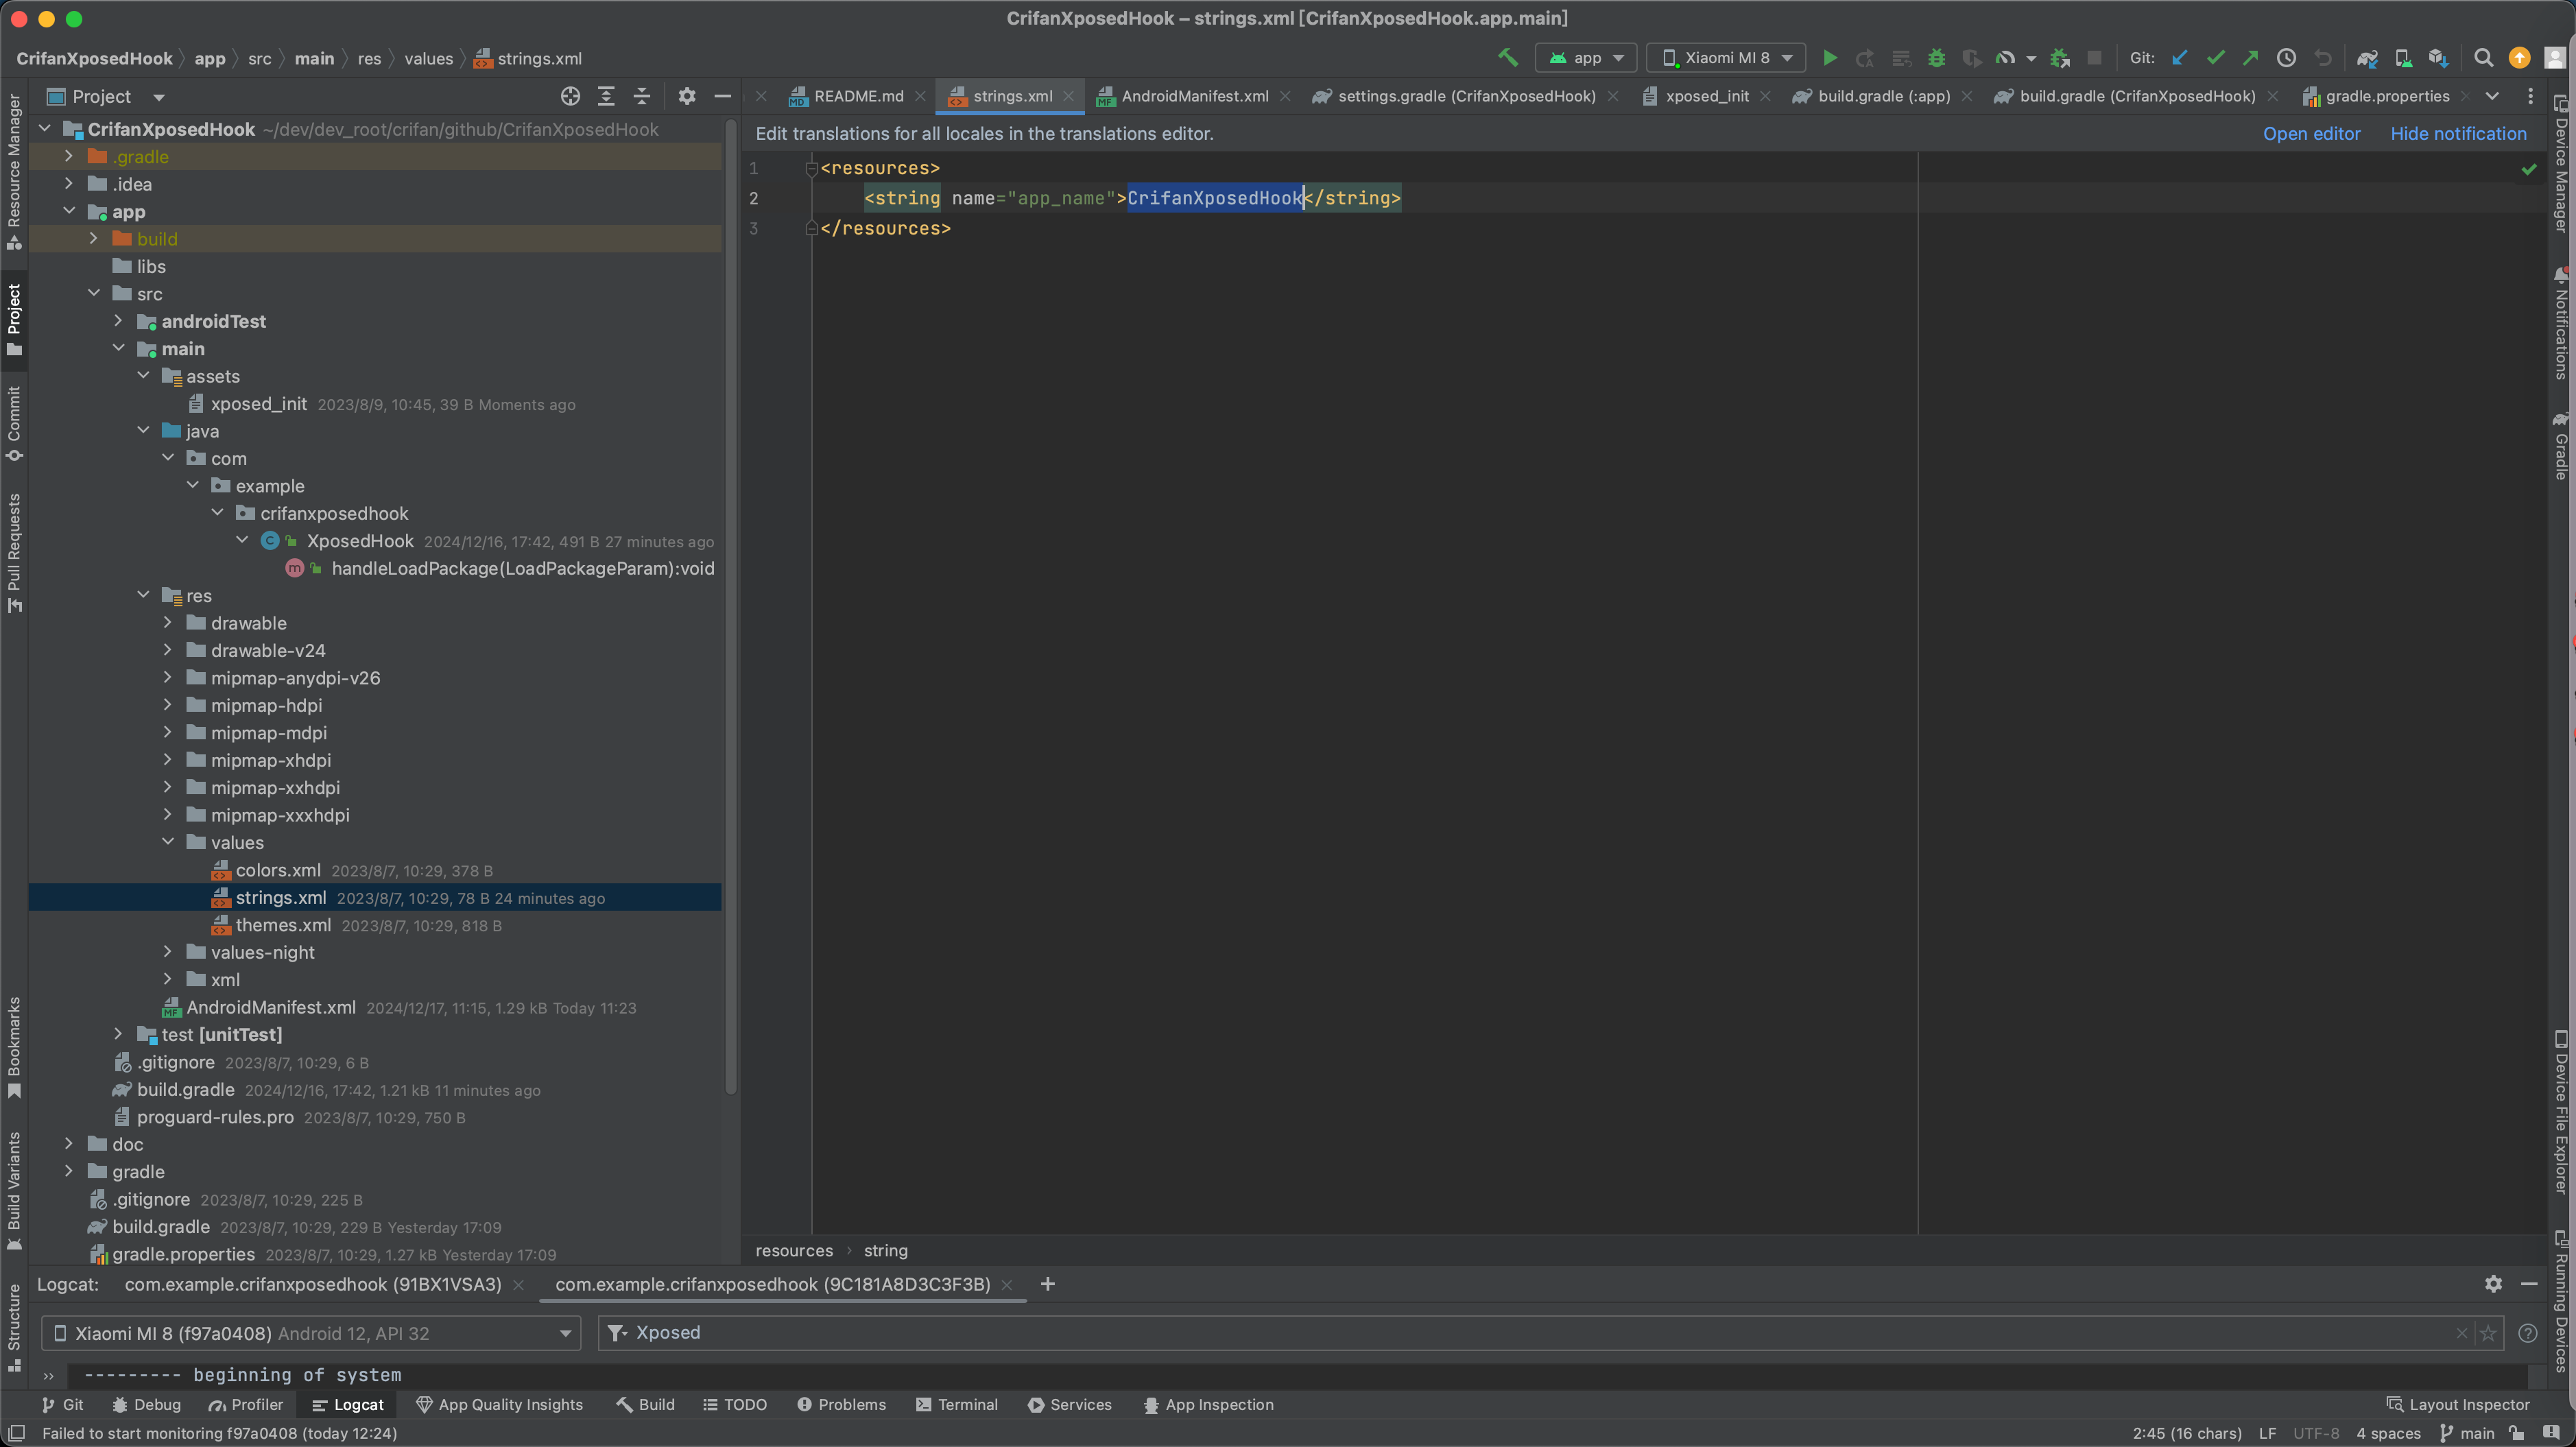Image resolution: width=2576 pixels, height=1447 pixels.
Task: Click the Stop square icon
Action: pos(2094,58)
